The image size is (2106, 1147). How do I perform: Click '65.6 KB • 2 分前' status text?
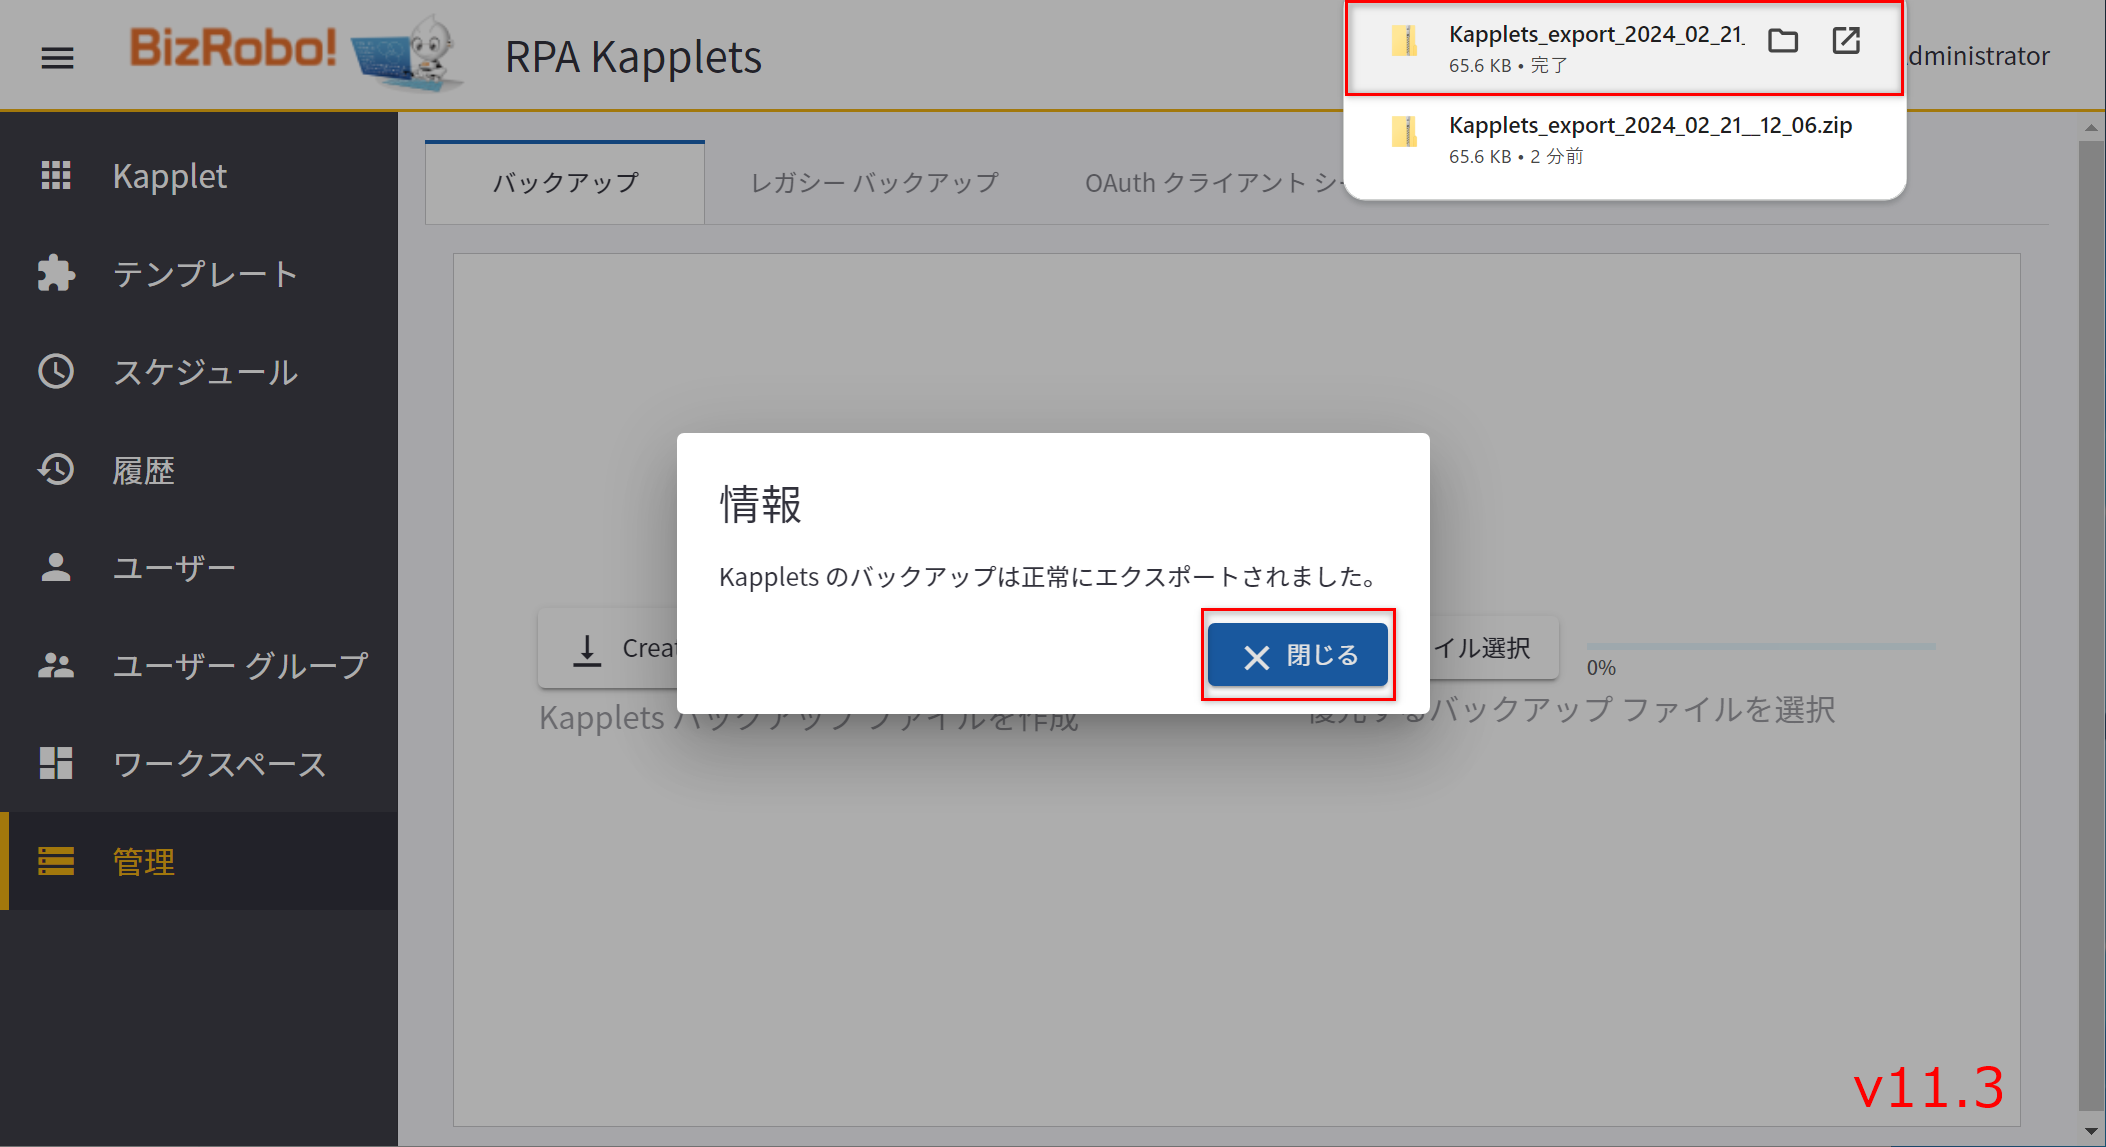pos(1516,156)
